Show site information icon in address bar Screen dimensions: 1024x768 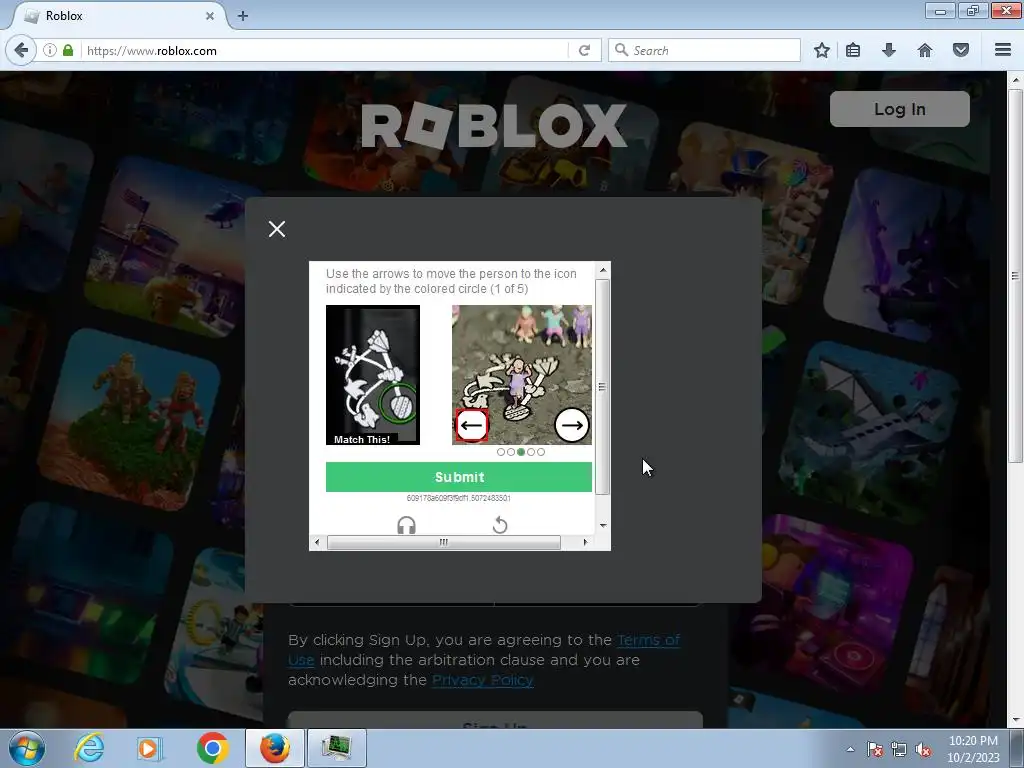click(50, 50)
